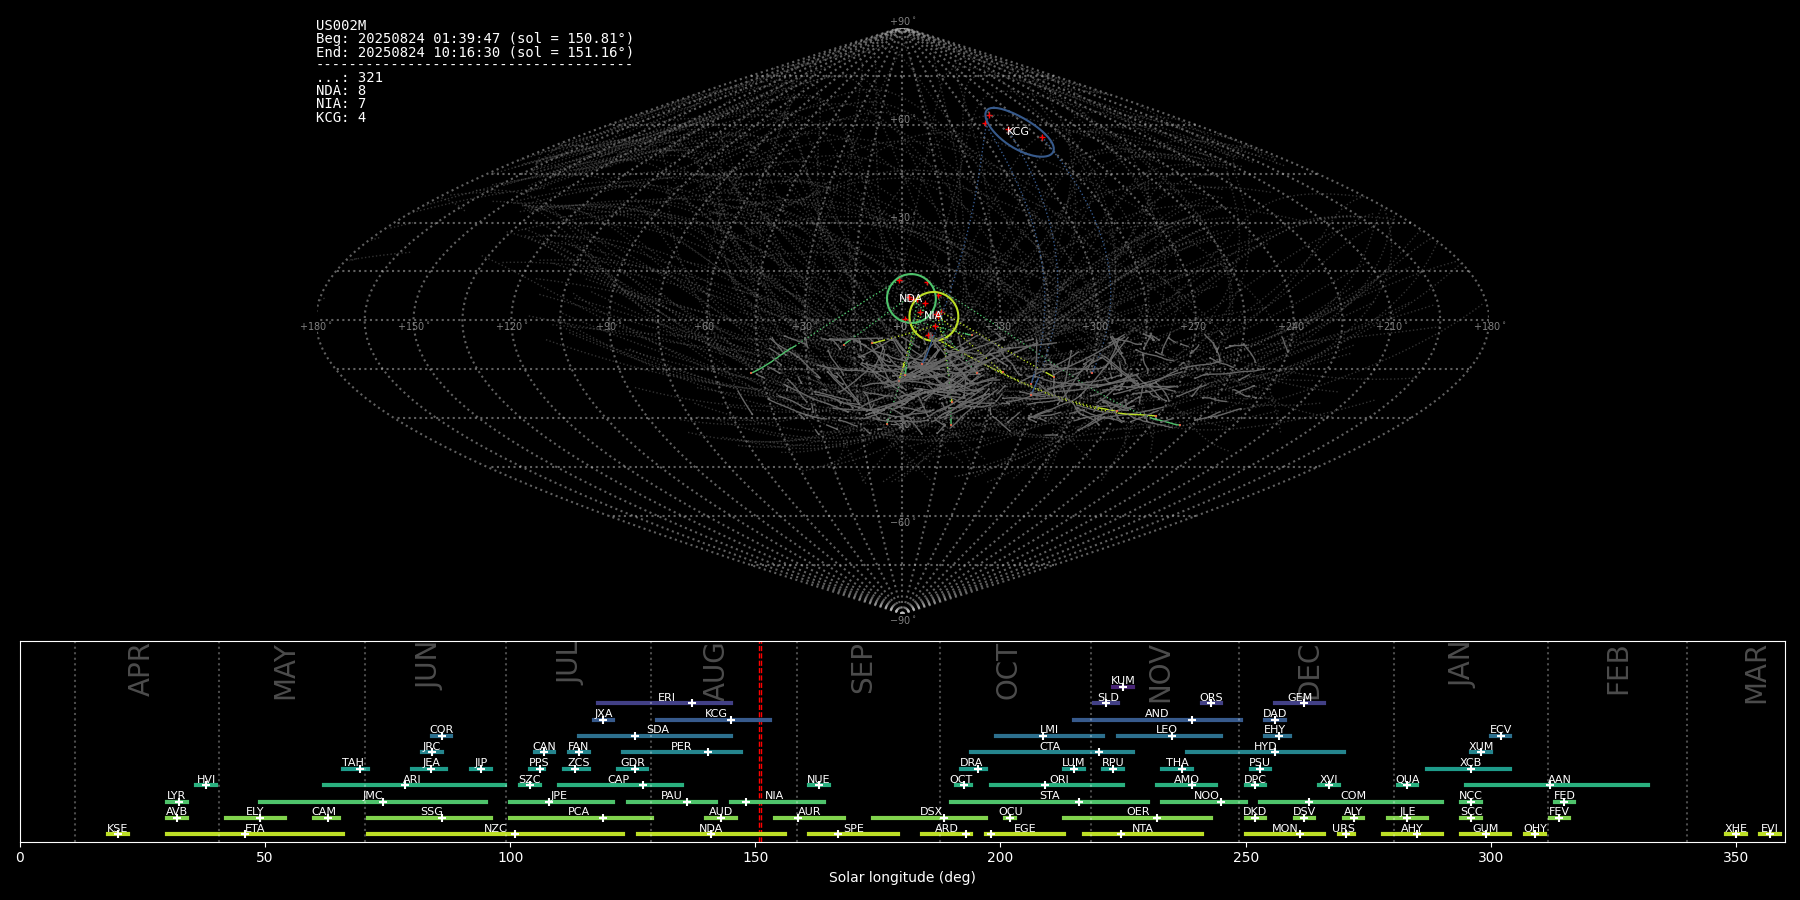The image size is (1800, 900).
Task: Click the Solar longitude (deg) axis label
Action: pyautogui.click(x=902, y=877)
